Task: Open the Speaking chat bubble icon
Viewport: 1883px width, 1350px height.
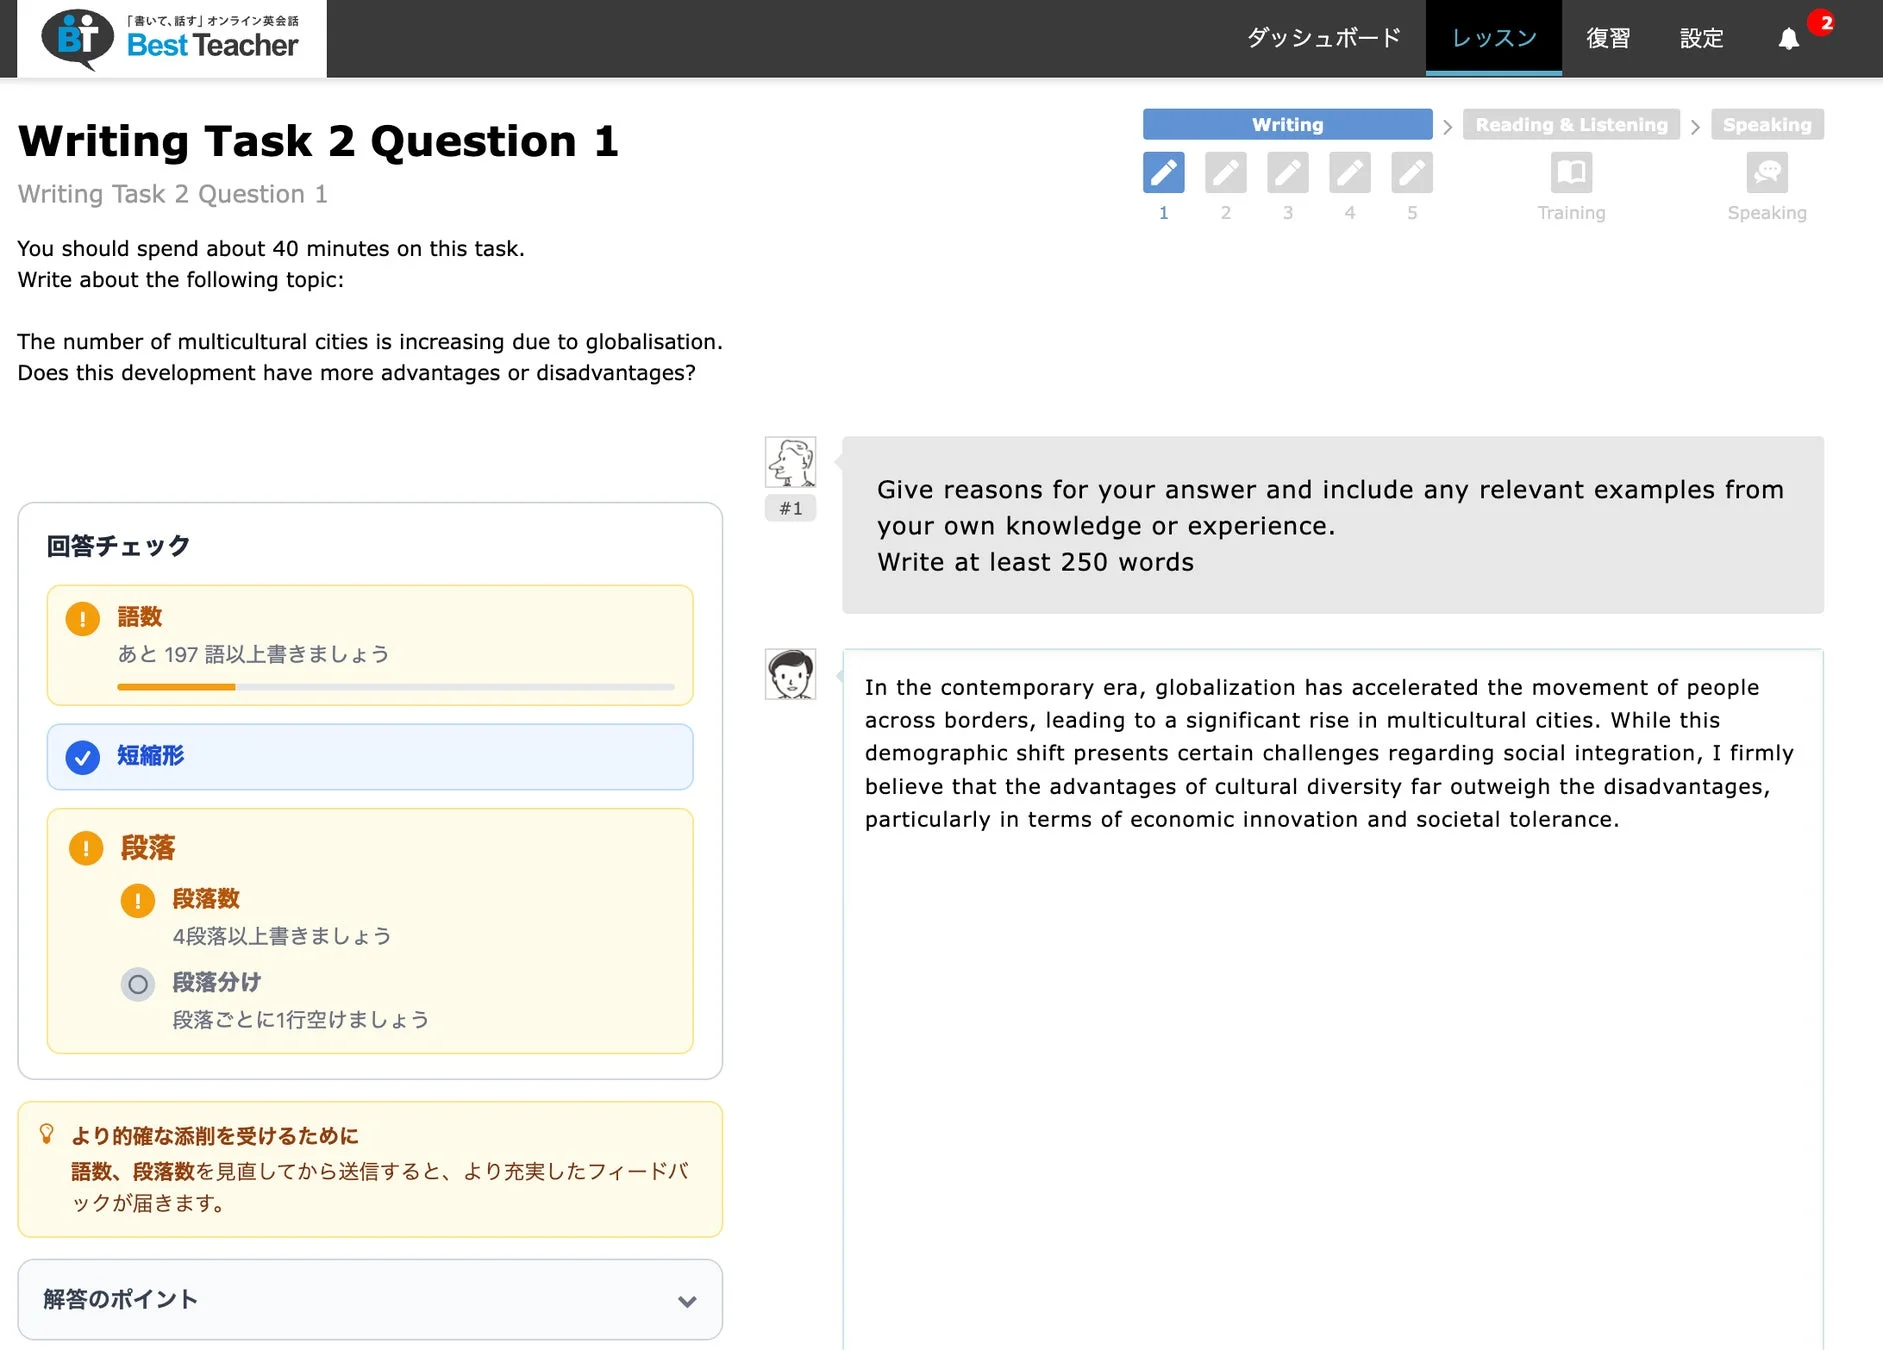Action: [x=1767, y=172]
